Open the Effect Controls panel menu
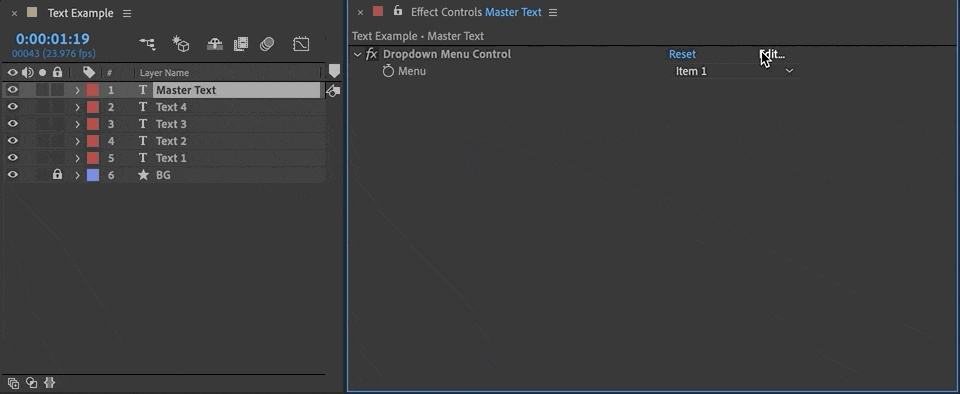The width and height of the screenshot is (960, 394). [x=553, y=12]
